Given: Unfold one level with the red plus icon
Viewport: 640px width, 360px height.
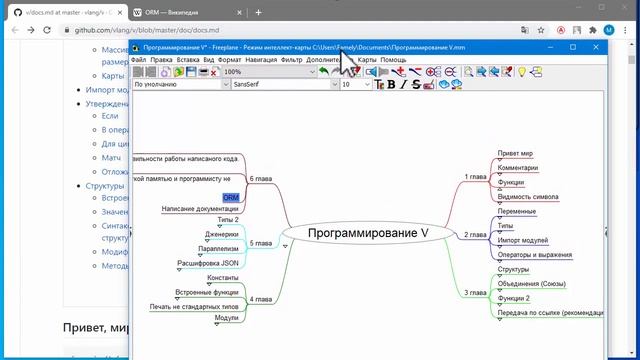Looking at the screenshot, I should [x=398, y=72].
